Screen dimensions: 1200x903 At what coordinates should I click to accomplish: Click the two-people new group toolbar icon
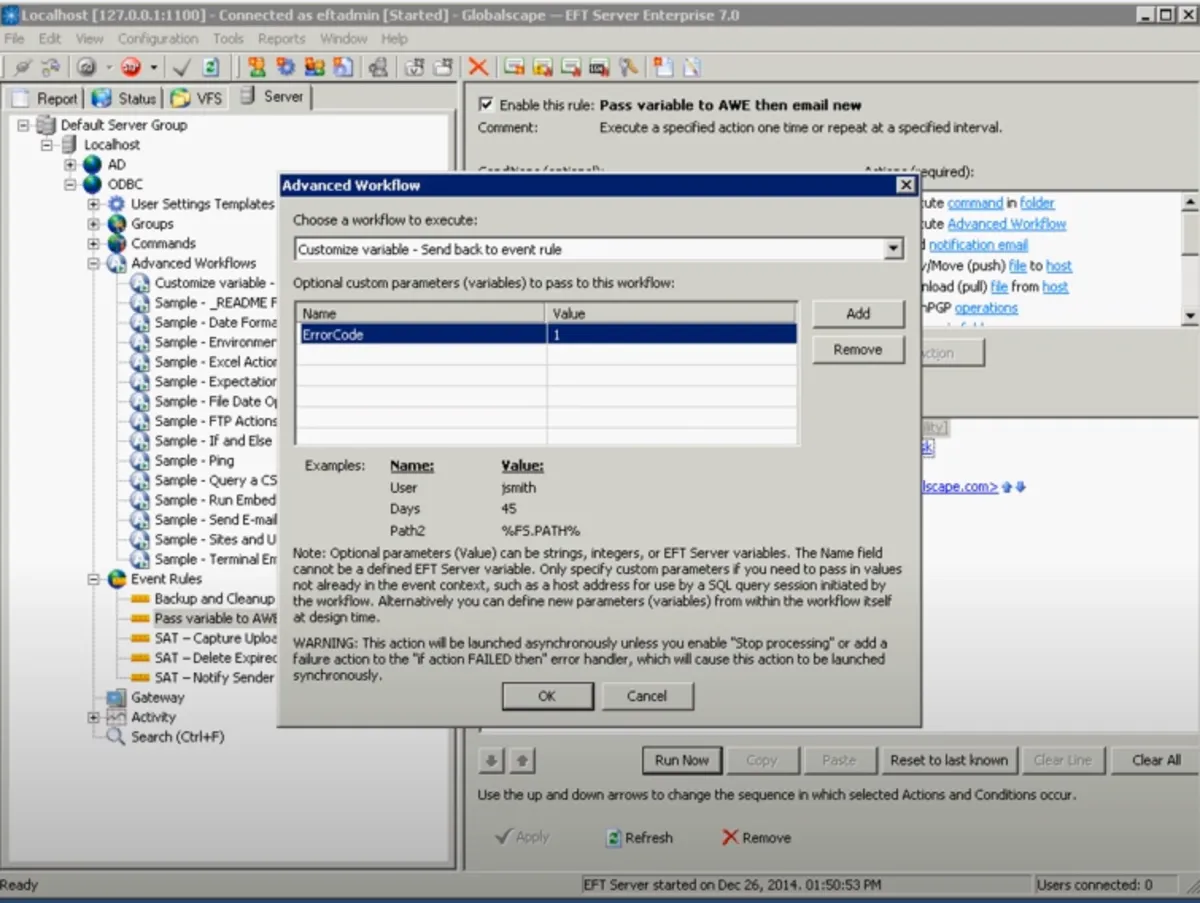[315, 67]
